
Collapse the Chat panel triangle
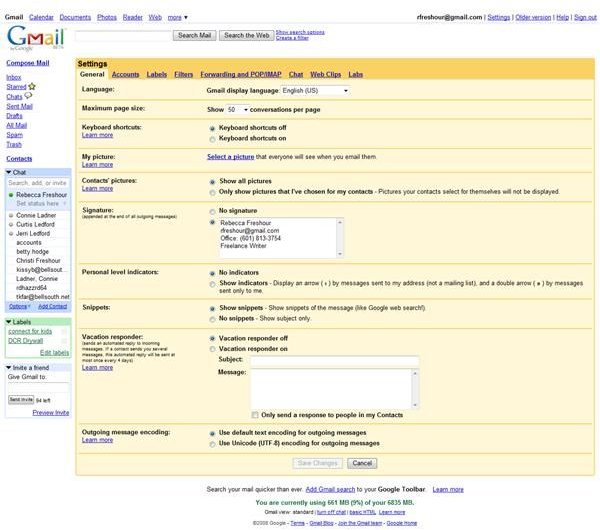point(9,172)
